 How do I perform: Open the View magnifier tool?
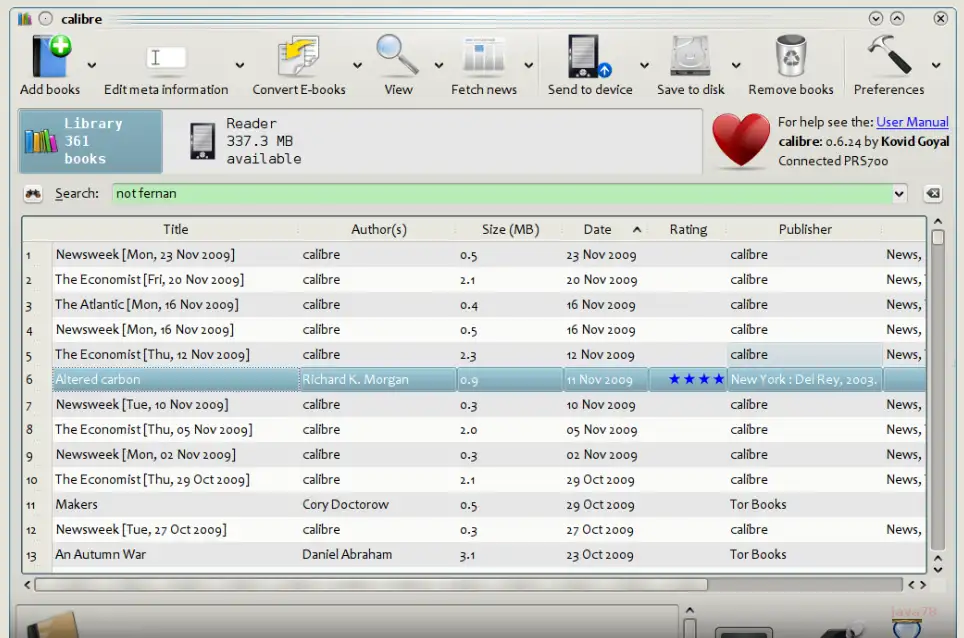pyautogui.click(x=398, y=57)
